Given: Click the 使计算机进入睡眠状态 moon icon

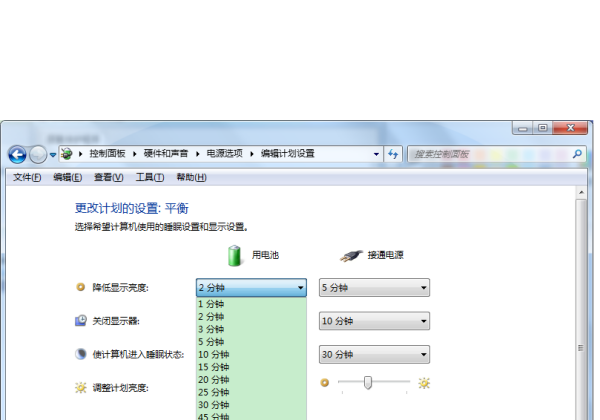Looking at the screenshot, I should [80, 354].
